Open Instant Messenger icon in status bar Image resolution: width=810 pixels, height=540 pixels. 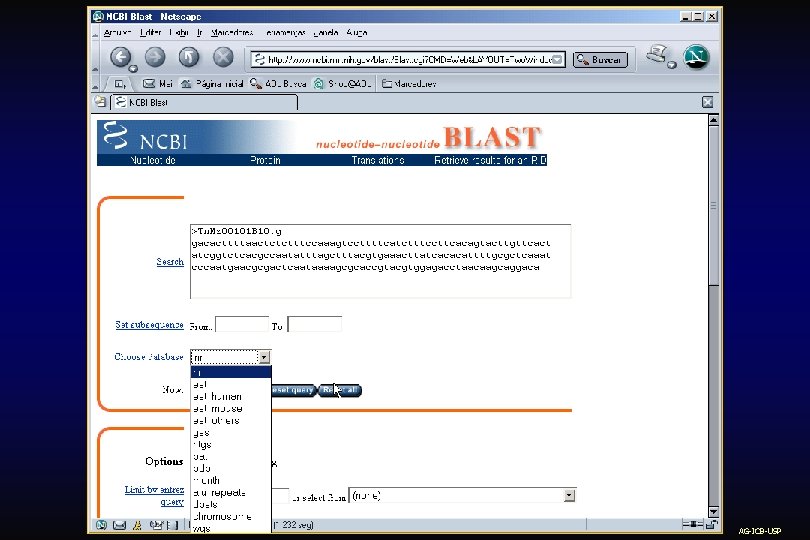click(x=137, y=525)
